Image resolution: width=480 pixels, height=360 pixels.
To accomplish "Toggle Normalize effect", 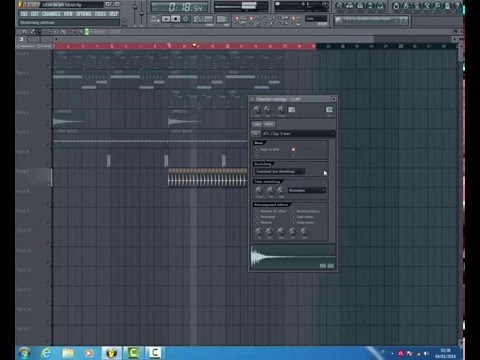I will point(266,217).
